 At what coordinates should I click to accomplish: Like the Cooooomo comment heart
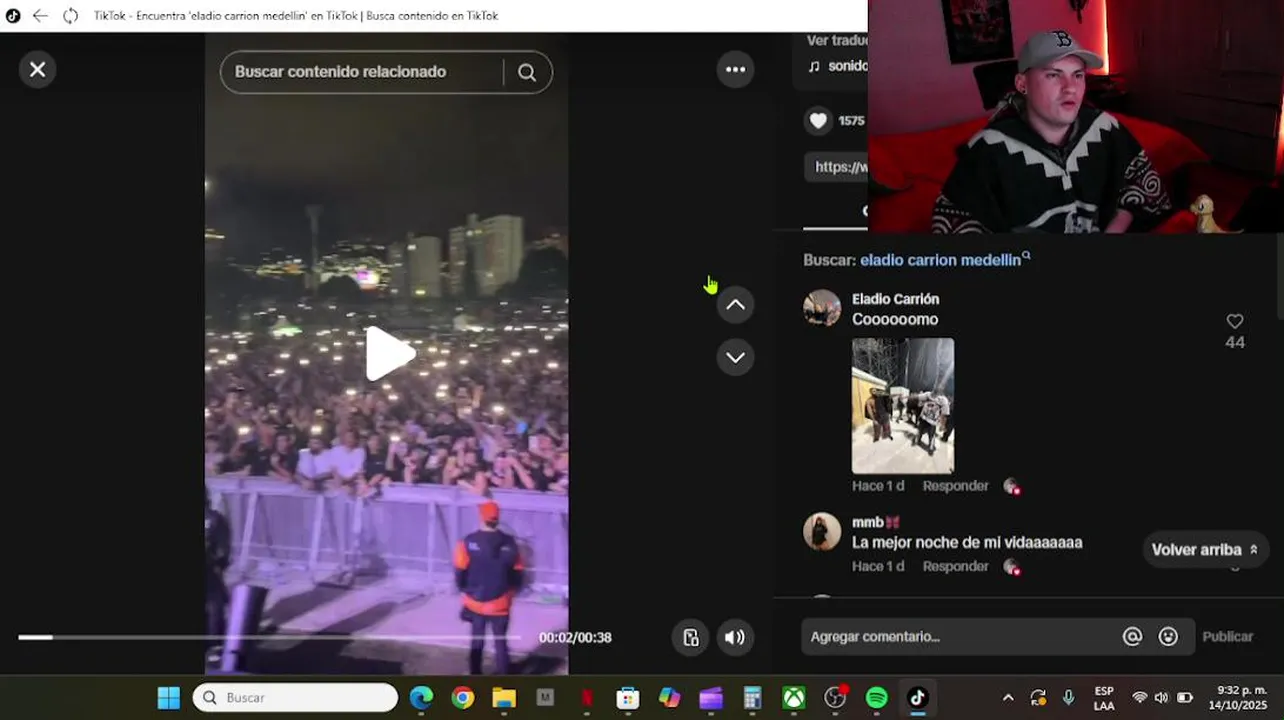pos(1235,321)
